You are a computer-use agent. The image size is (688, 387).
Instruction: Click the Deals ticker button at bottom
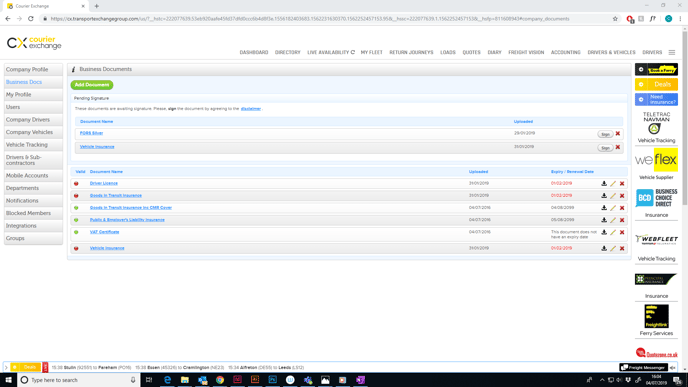25,367
